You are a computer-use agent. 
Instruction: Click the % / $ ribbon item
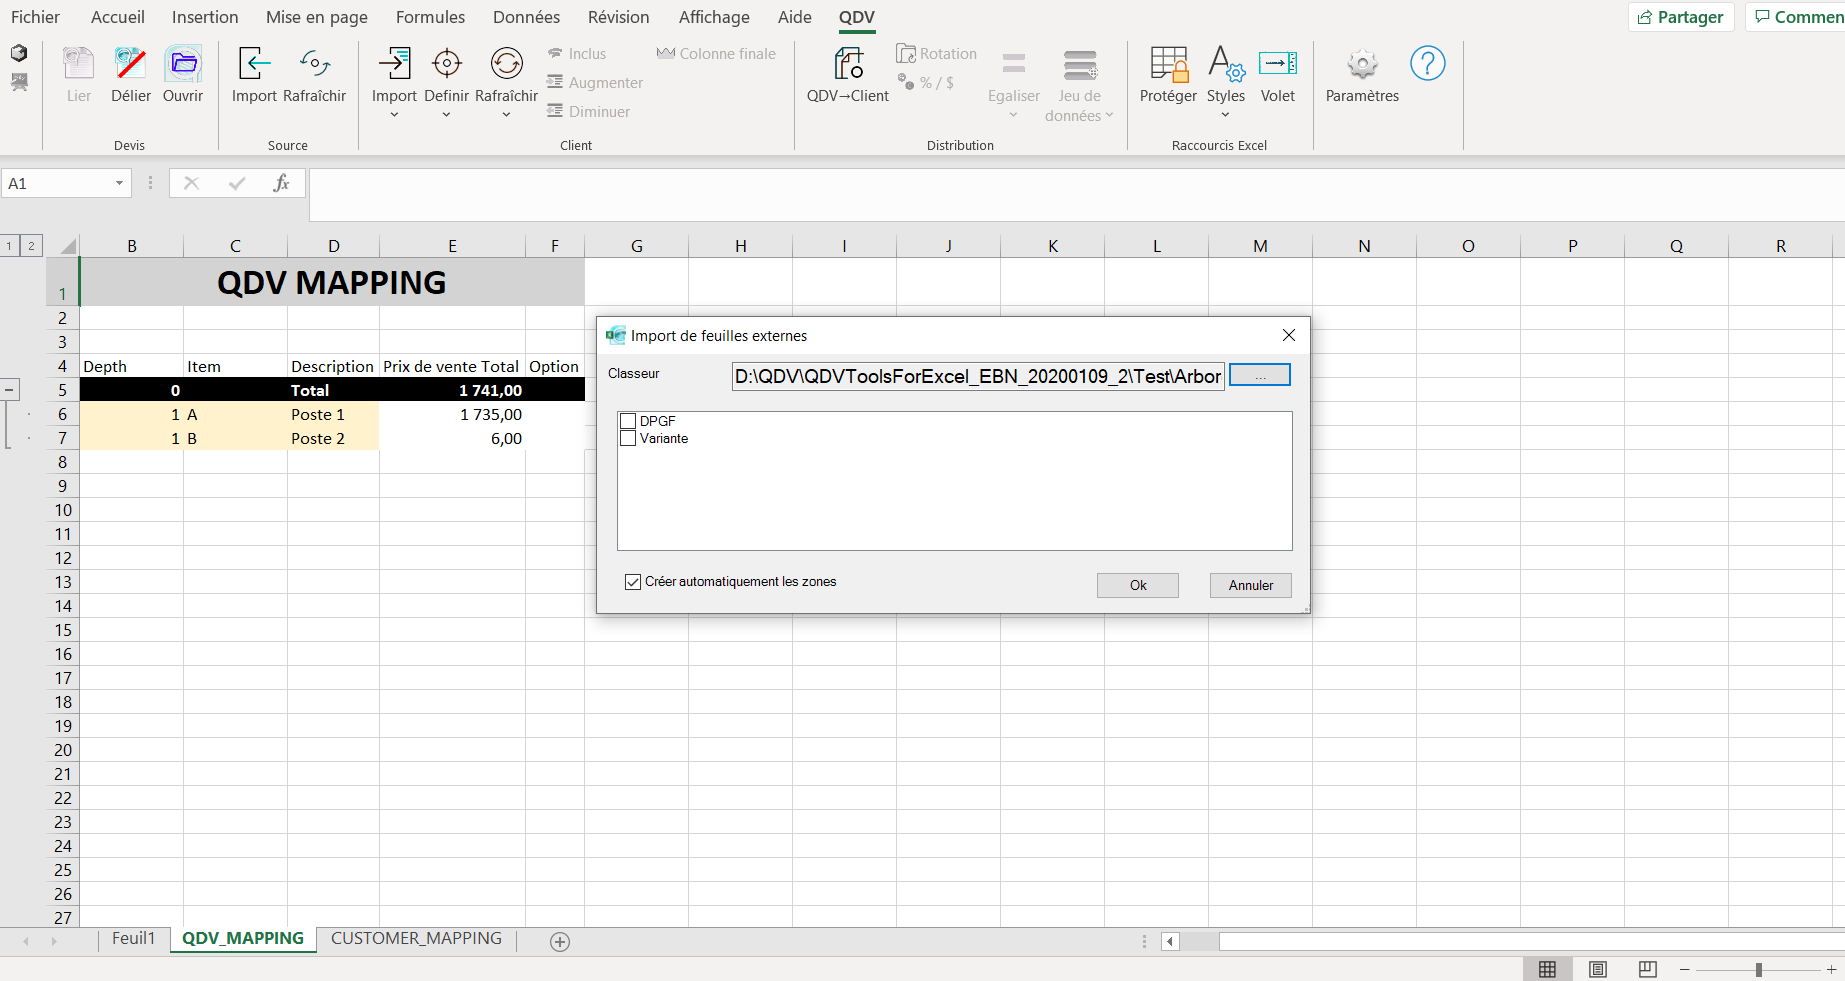[925, 83]
